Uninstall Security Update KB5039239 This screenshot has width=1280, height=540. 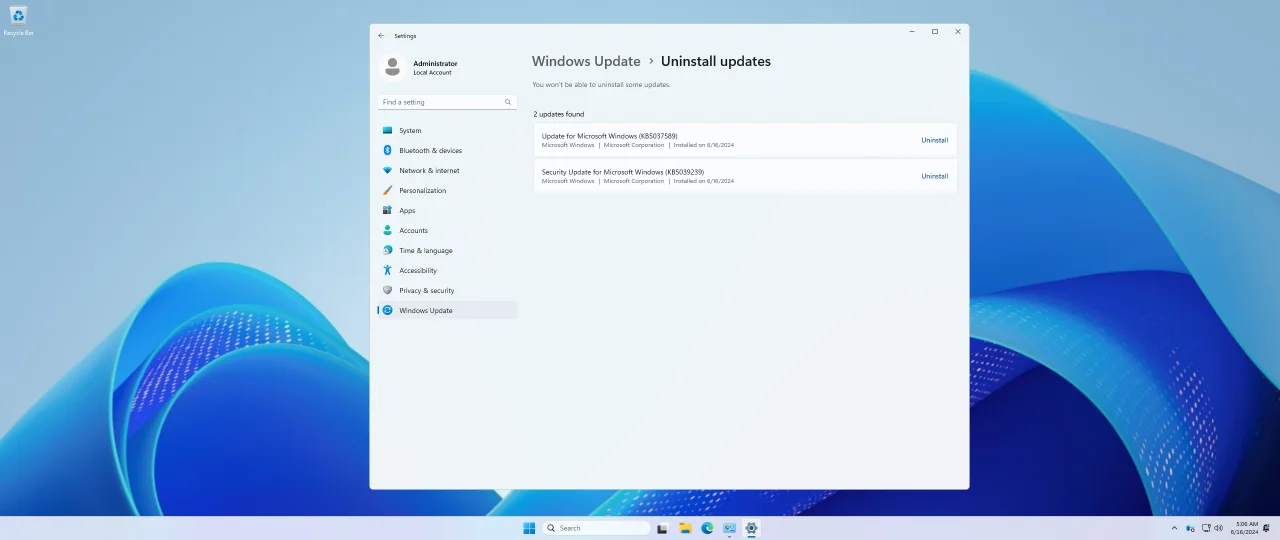[934, 176]
